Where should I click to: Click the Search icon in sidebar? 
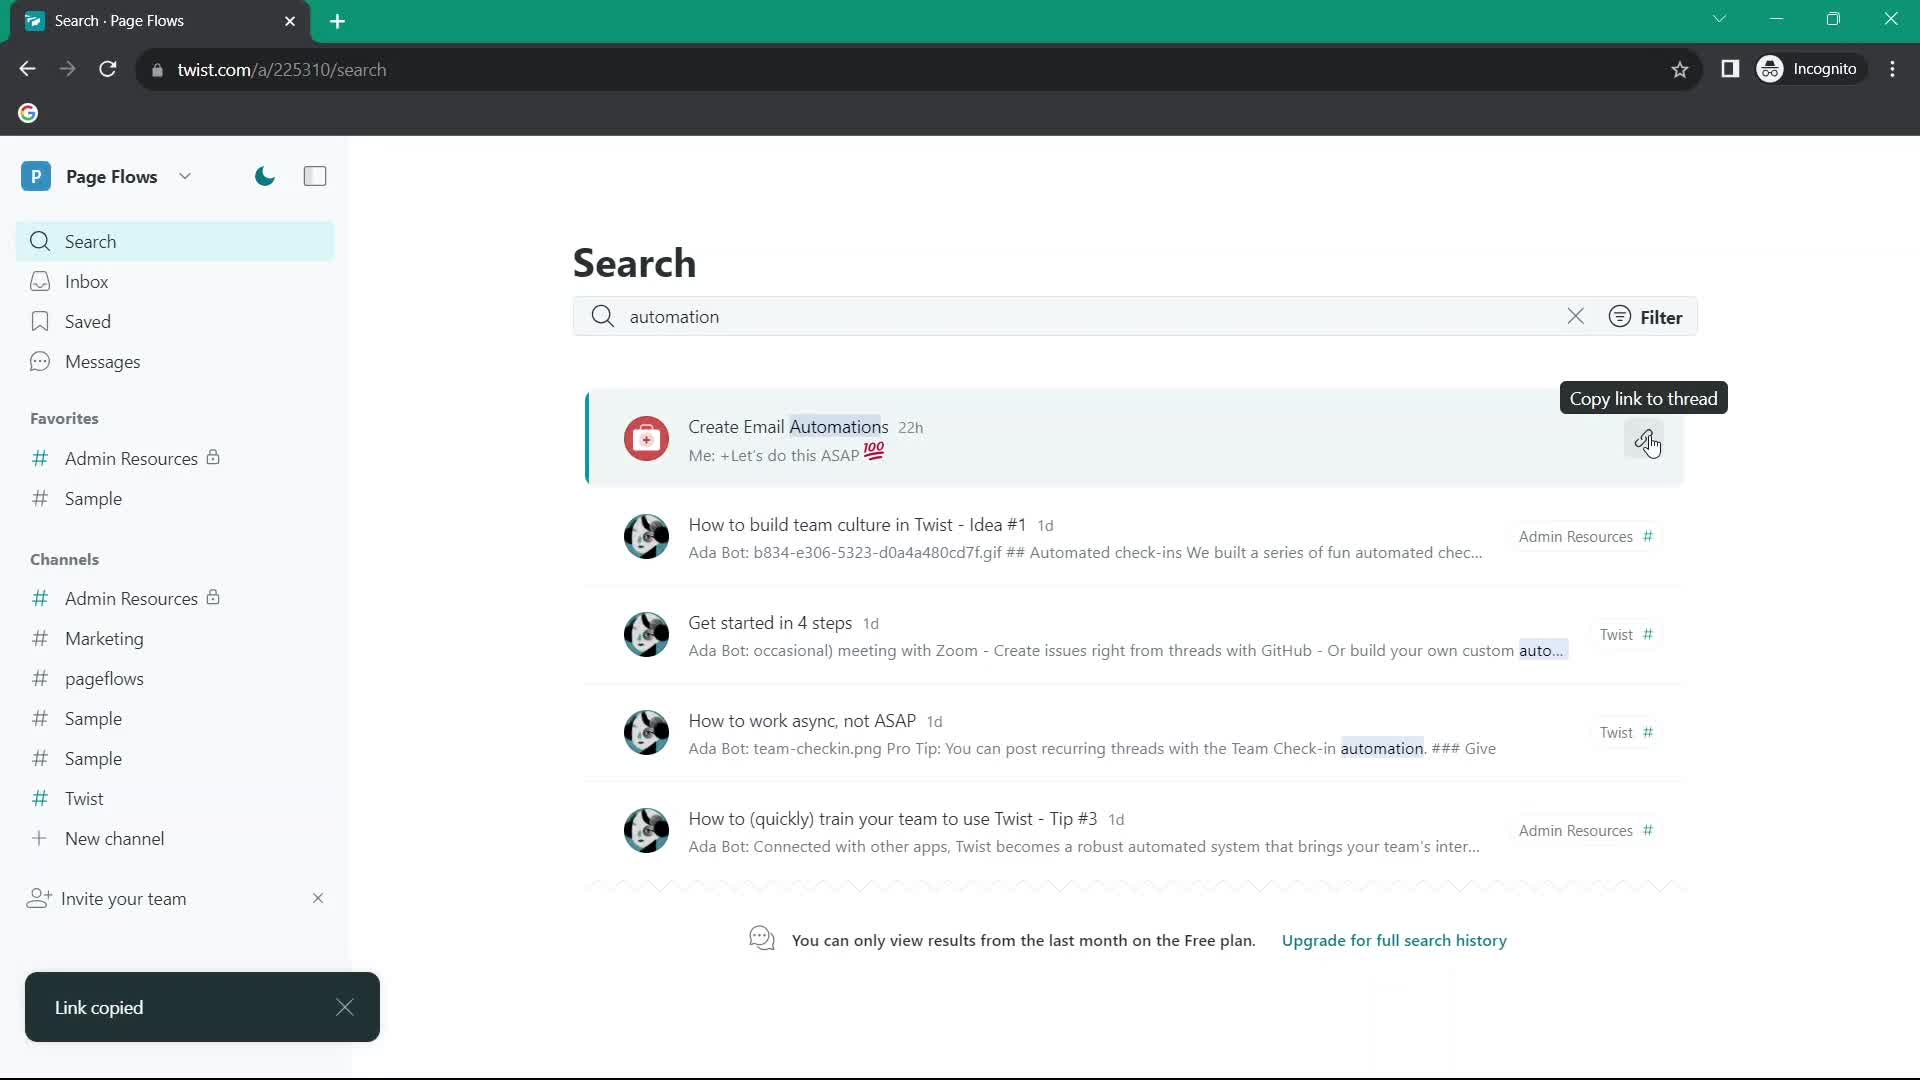click(x=40, y=240)
